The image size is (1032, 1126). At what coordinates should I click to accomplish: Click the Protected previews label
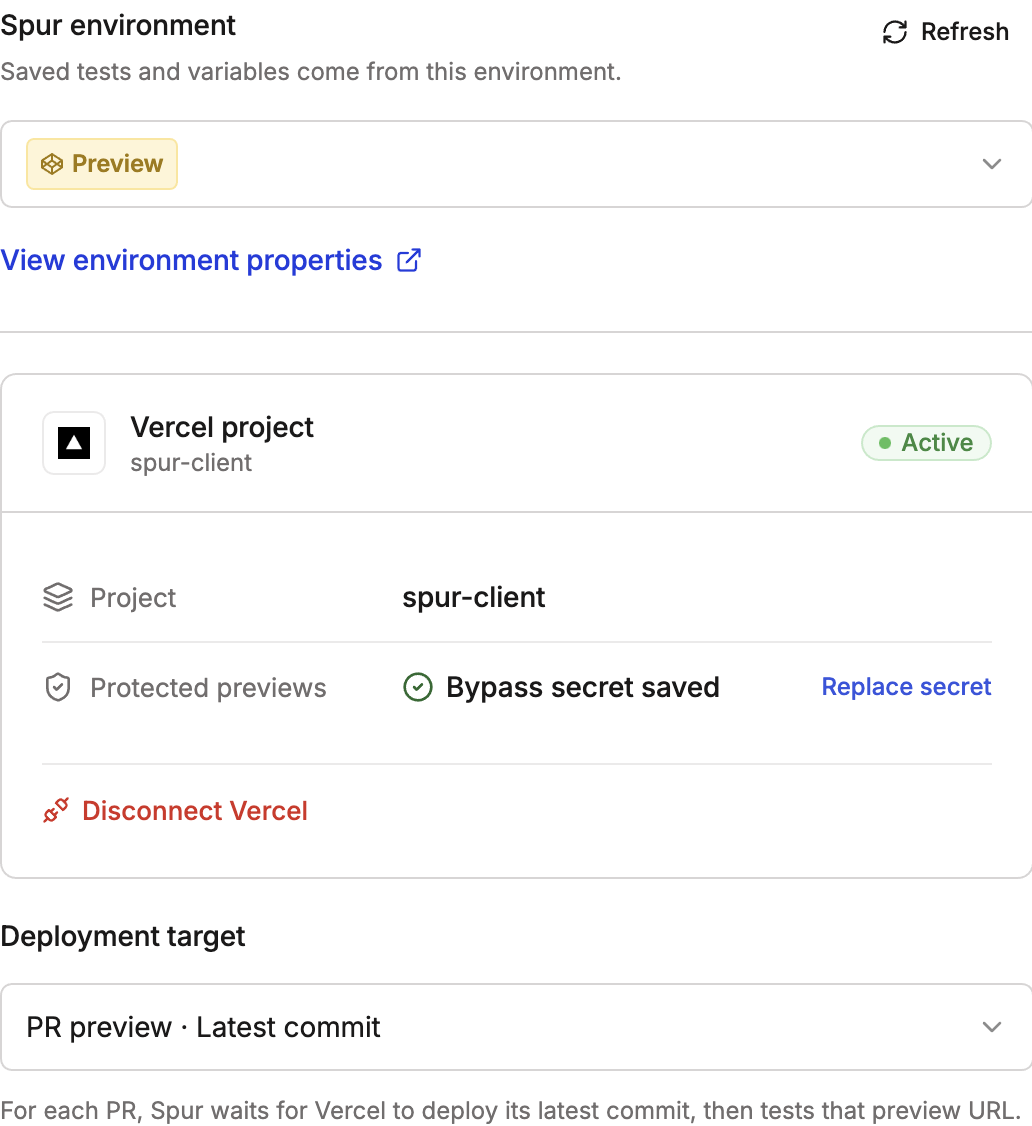tap(208, 688)
